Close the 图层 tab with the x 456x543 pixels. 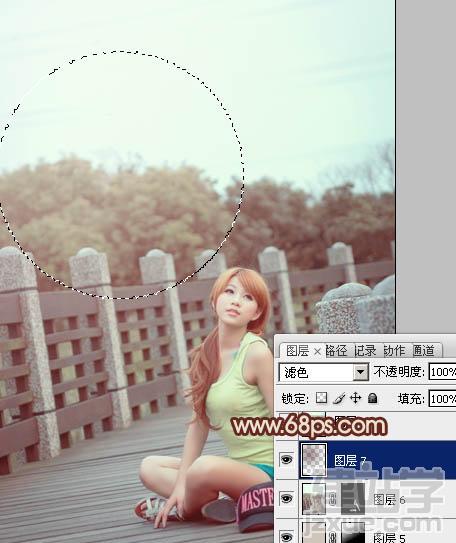click(x=317, y=352)
